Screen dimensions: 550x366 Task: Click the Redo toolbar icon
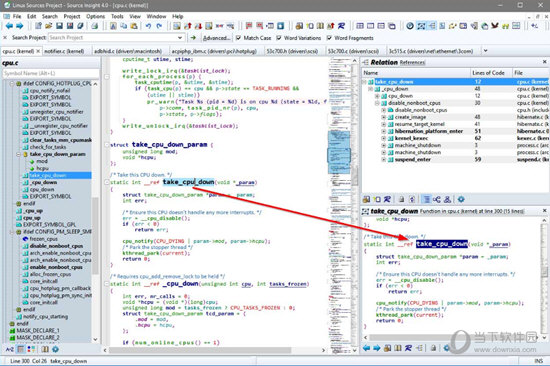tap(159, 26)
